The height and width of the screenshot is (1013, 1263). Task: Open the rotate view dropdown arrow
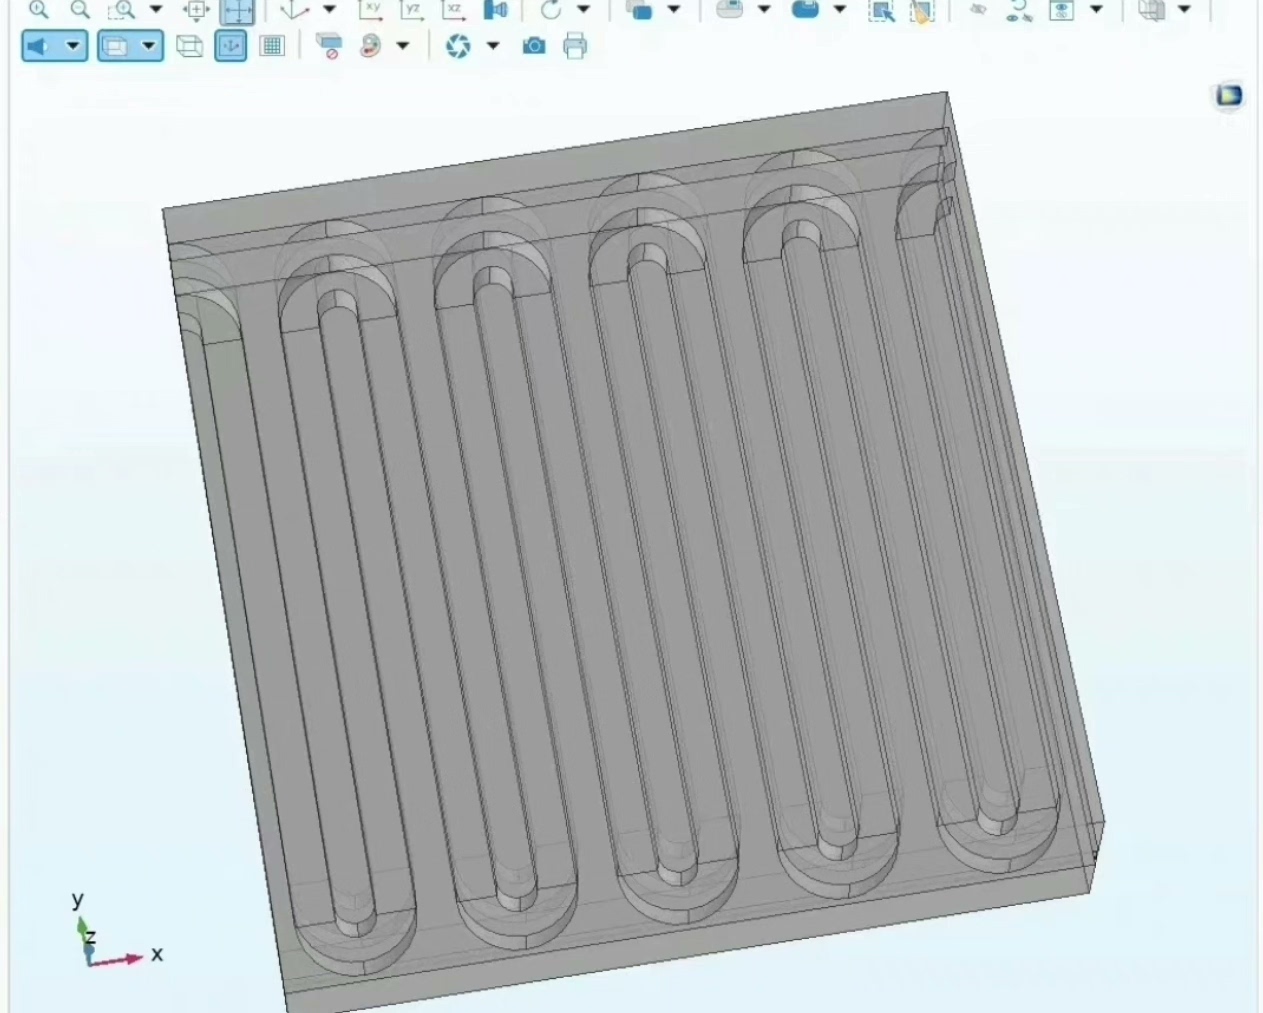click(x=584, y=10)
